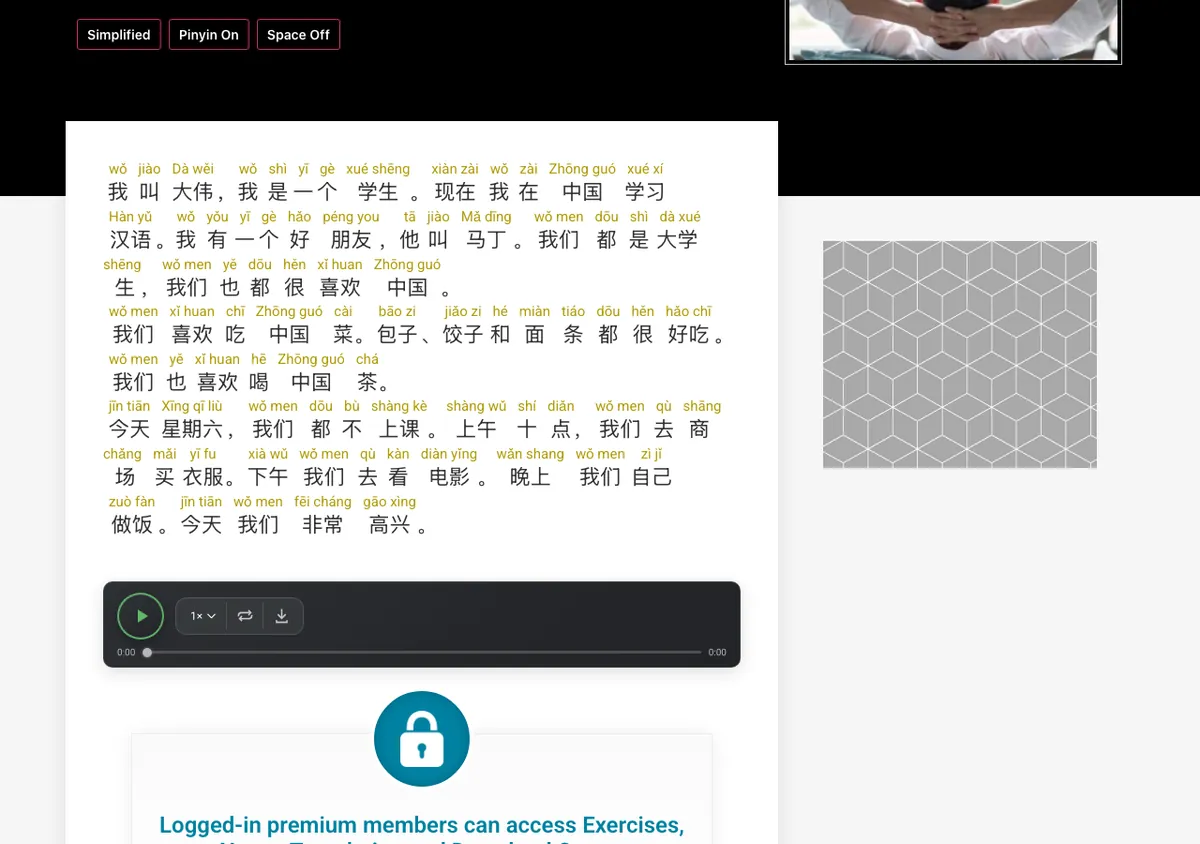Click the word 晚上 in the passage

[530, 477]
